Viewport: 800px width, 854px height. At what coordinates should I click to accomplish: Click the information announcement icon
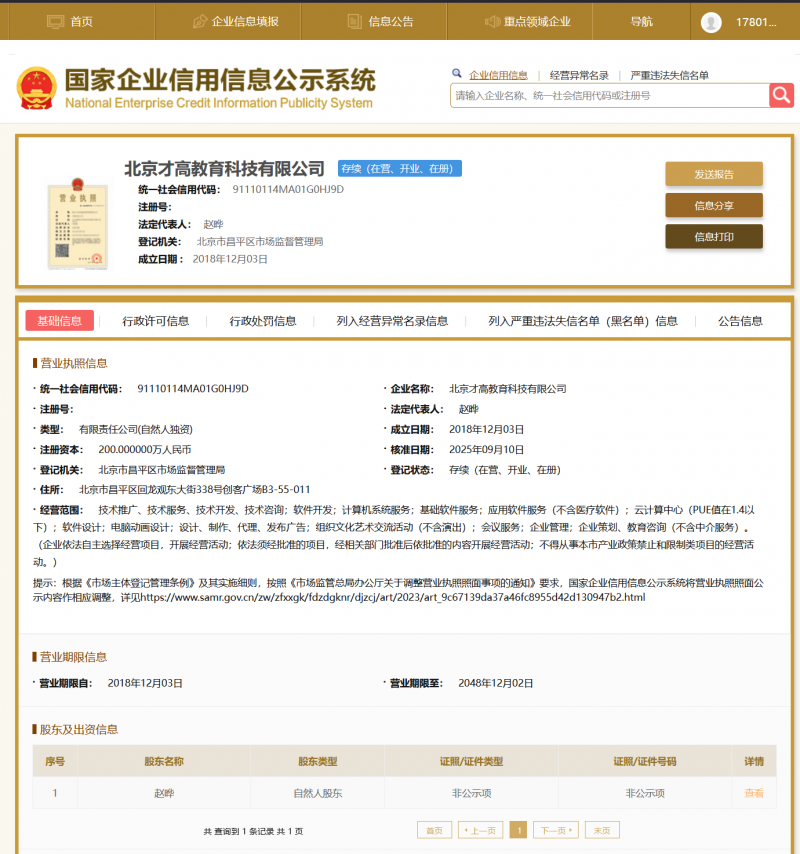coord(353,21)
